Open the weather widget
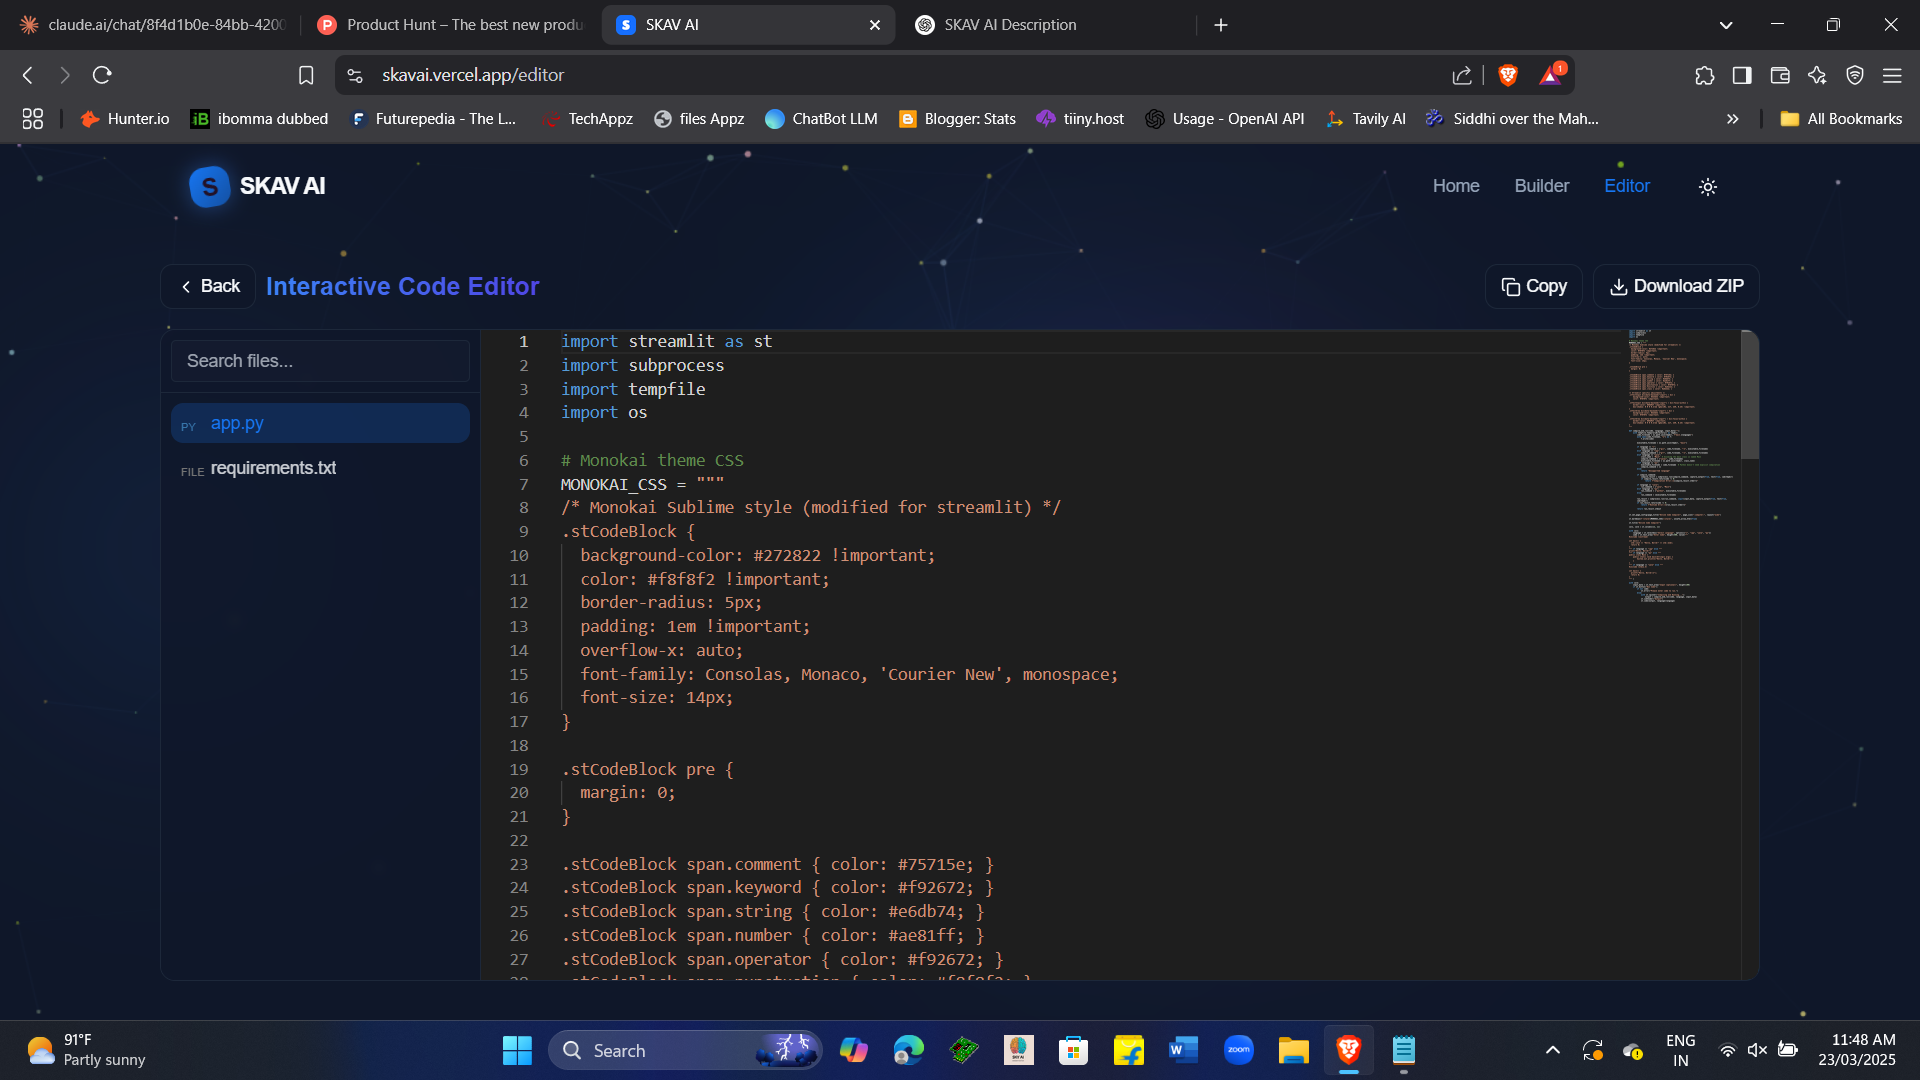Screen dimensions: 1920x1080 click(x=88, y=1050)
